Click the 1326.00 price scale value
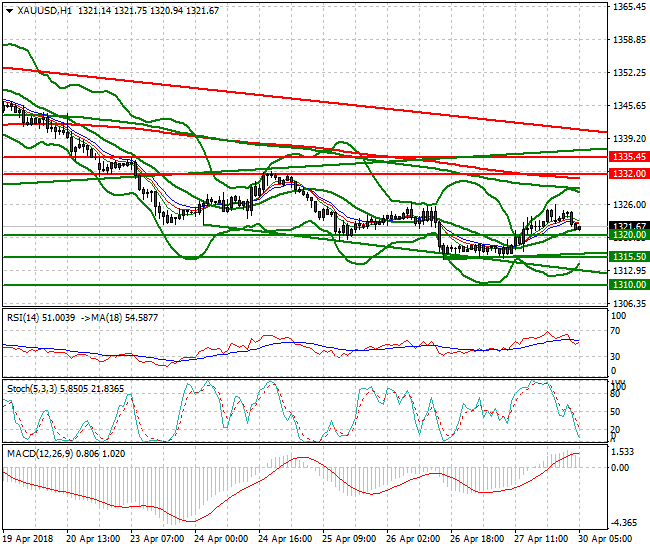650x550 pixels. [629, 205]
